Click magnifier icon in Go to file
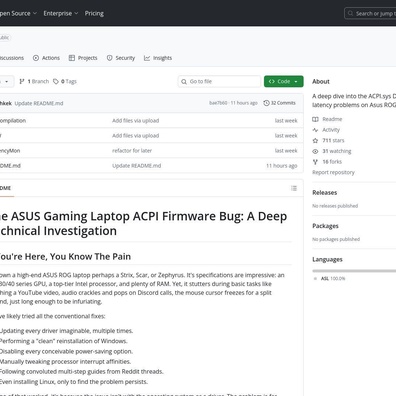Image resolution: width=396 pixels, height=396 pixels. pyautogui.click(x=184, y=81)
